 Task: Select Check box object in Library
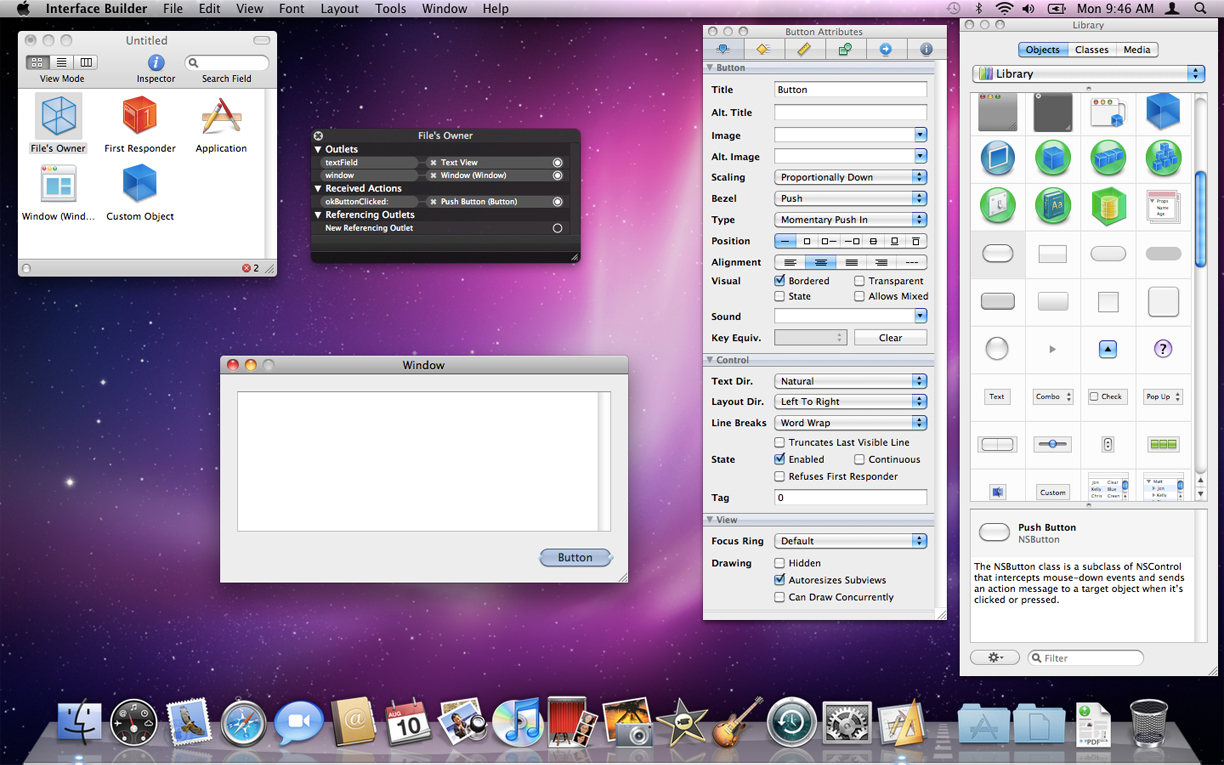click(x=1107, y=397)
